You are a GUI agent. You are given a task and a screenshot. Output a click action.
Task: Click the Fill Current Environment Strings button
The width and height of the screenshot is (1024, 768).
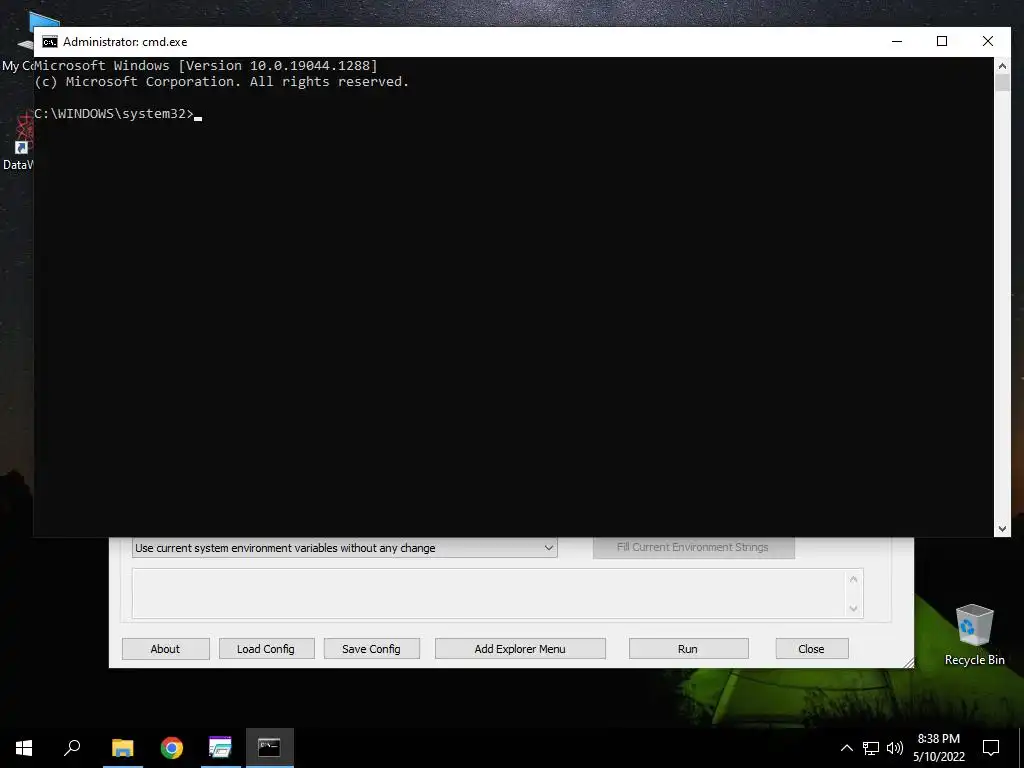694,547
